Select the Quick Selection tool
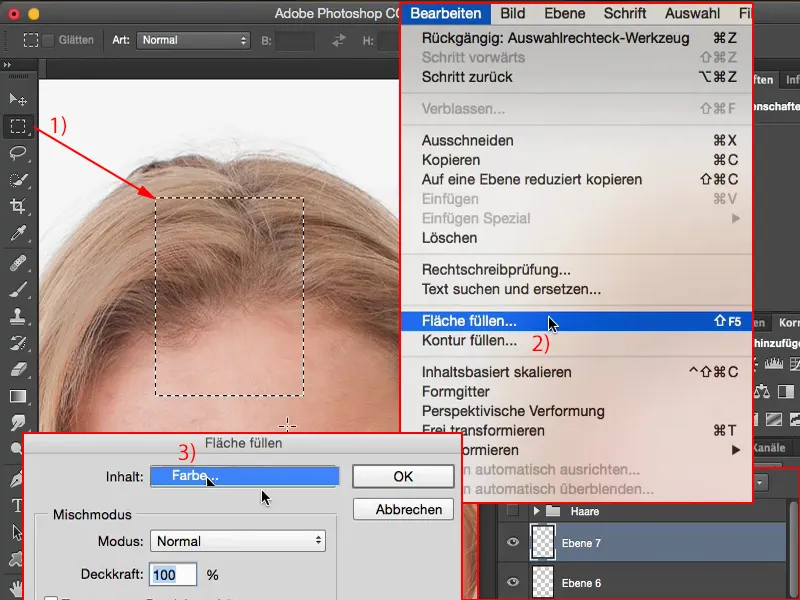This screenshot has height=600, width=800. click(18, 180)
